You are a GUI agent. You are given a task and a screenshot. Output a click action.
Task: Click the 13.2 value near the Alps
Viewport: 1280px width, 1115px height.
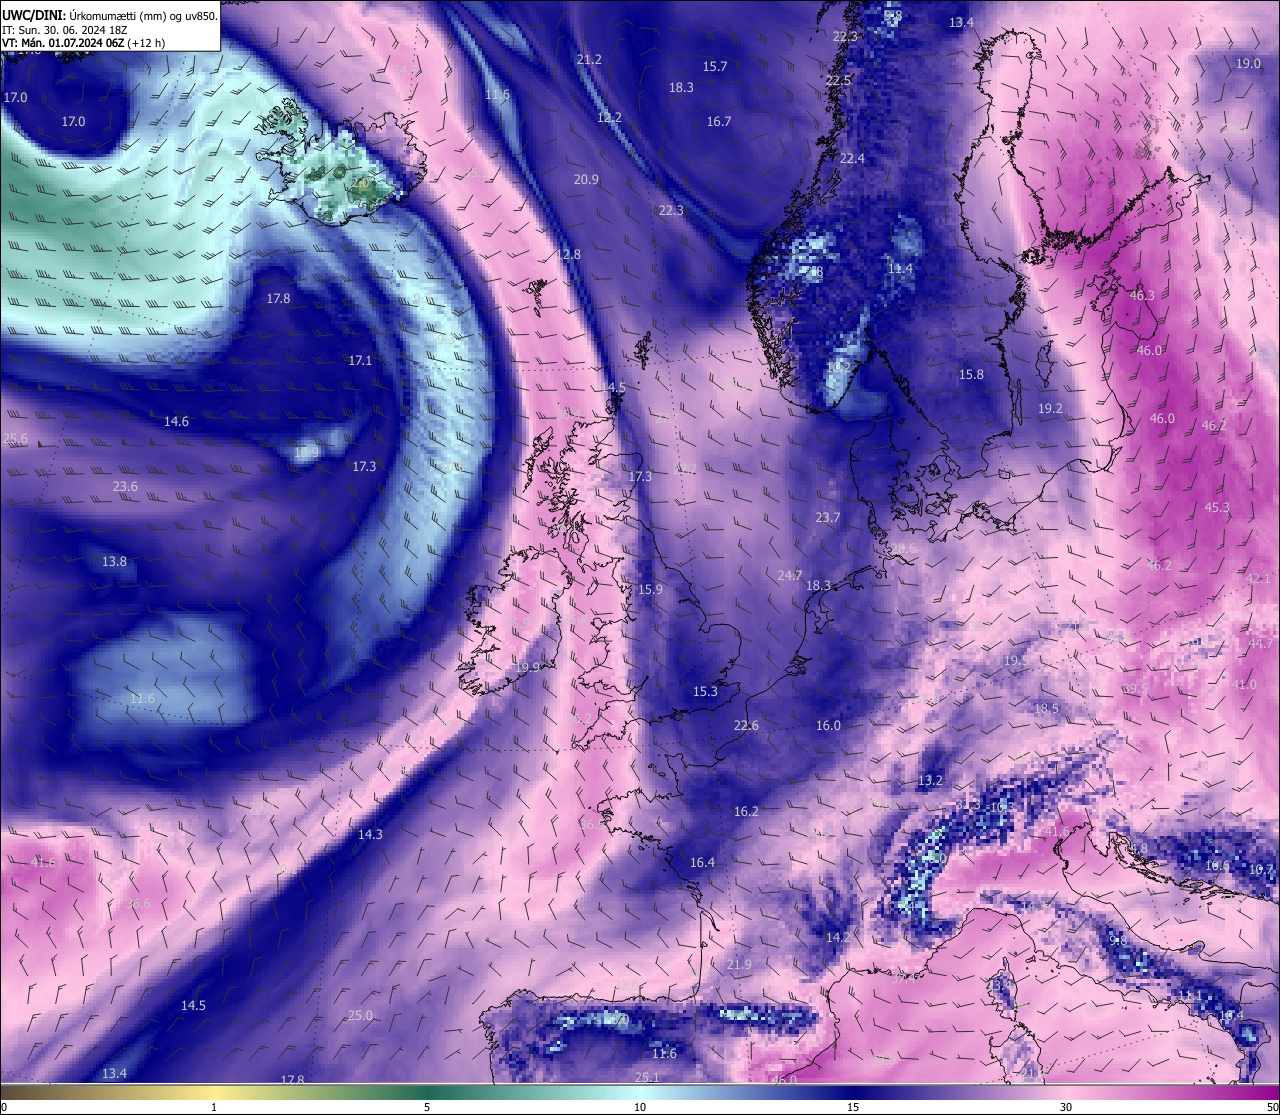[930, 779]
